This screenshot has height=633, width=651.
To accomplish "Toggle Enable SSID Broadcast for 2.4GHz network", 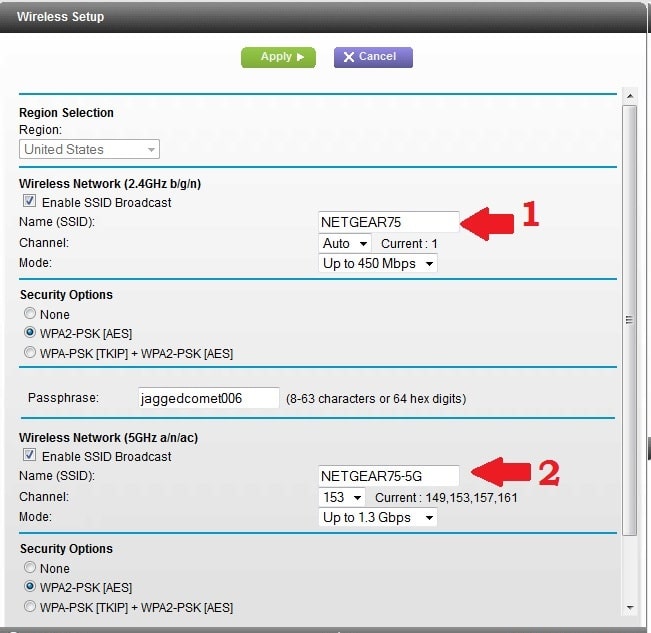I will (x=29, y=203).
